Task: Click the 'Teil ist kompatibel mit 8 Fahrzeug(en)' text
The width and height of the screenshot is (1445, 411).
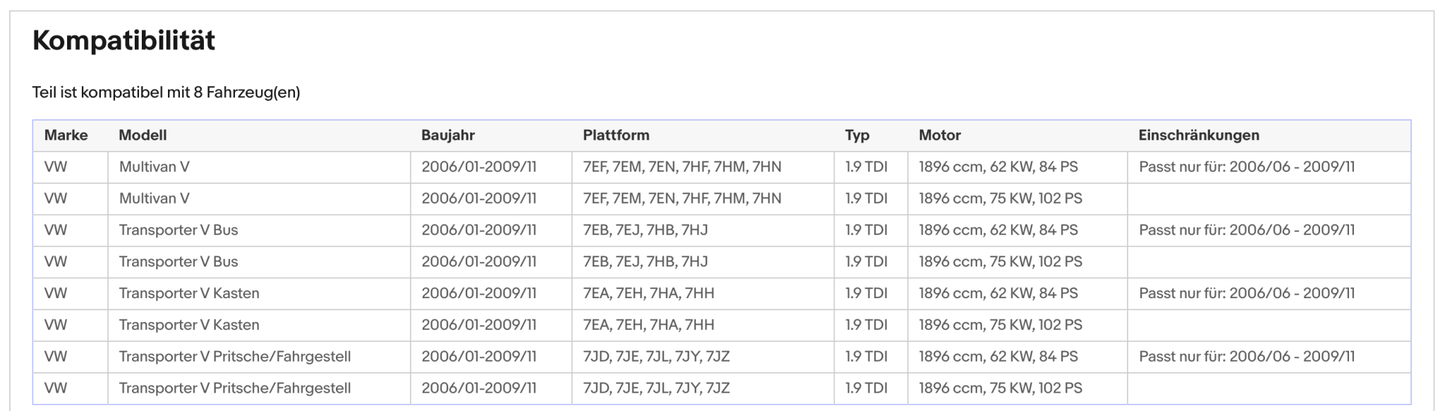Action: tap(166, 92)
